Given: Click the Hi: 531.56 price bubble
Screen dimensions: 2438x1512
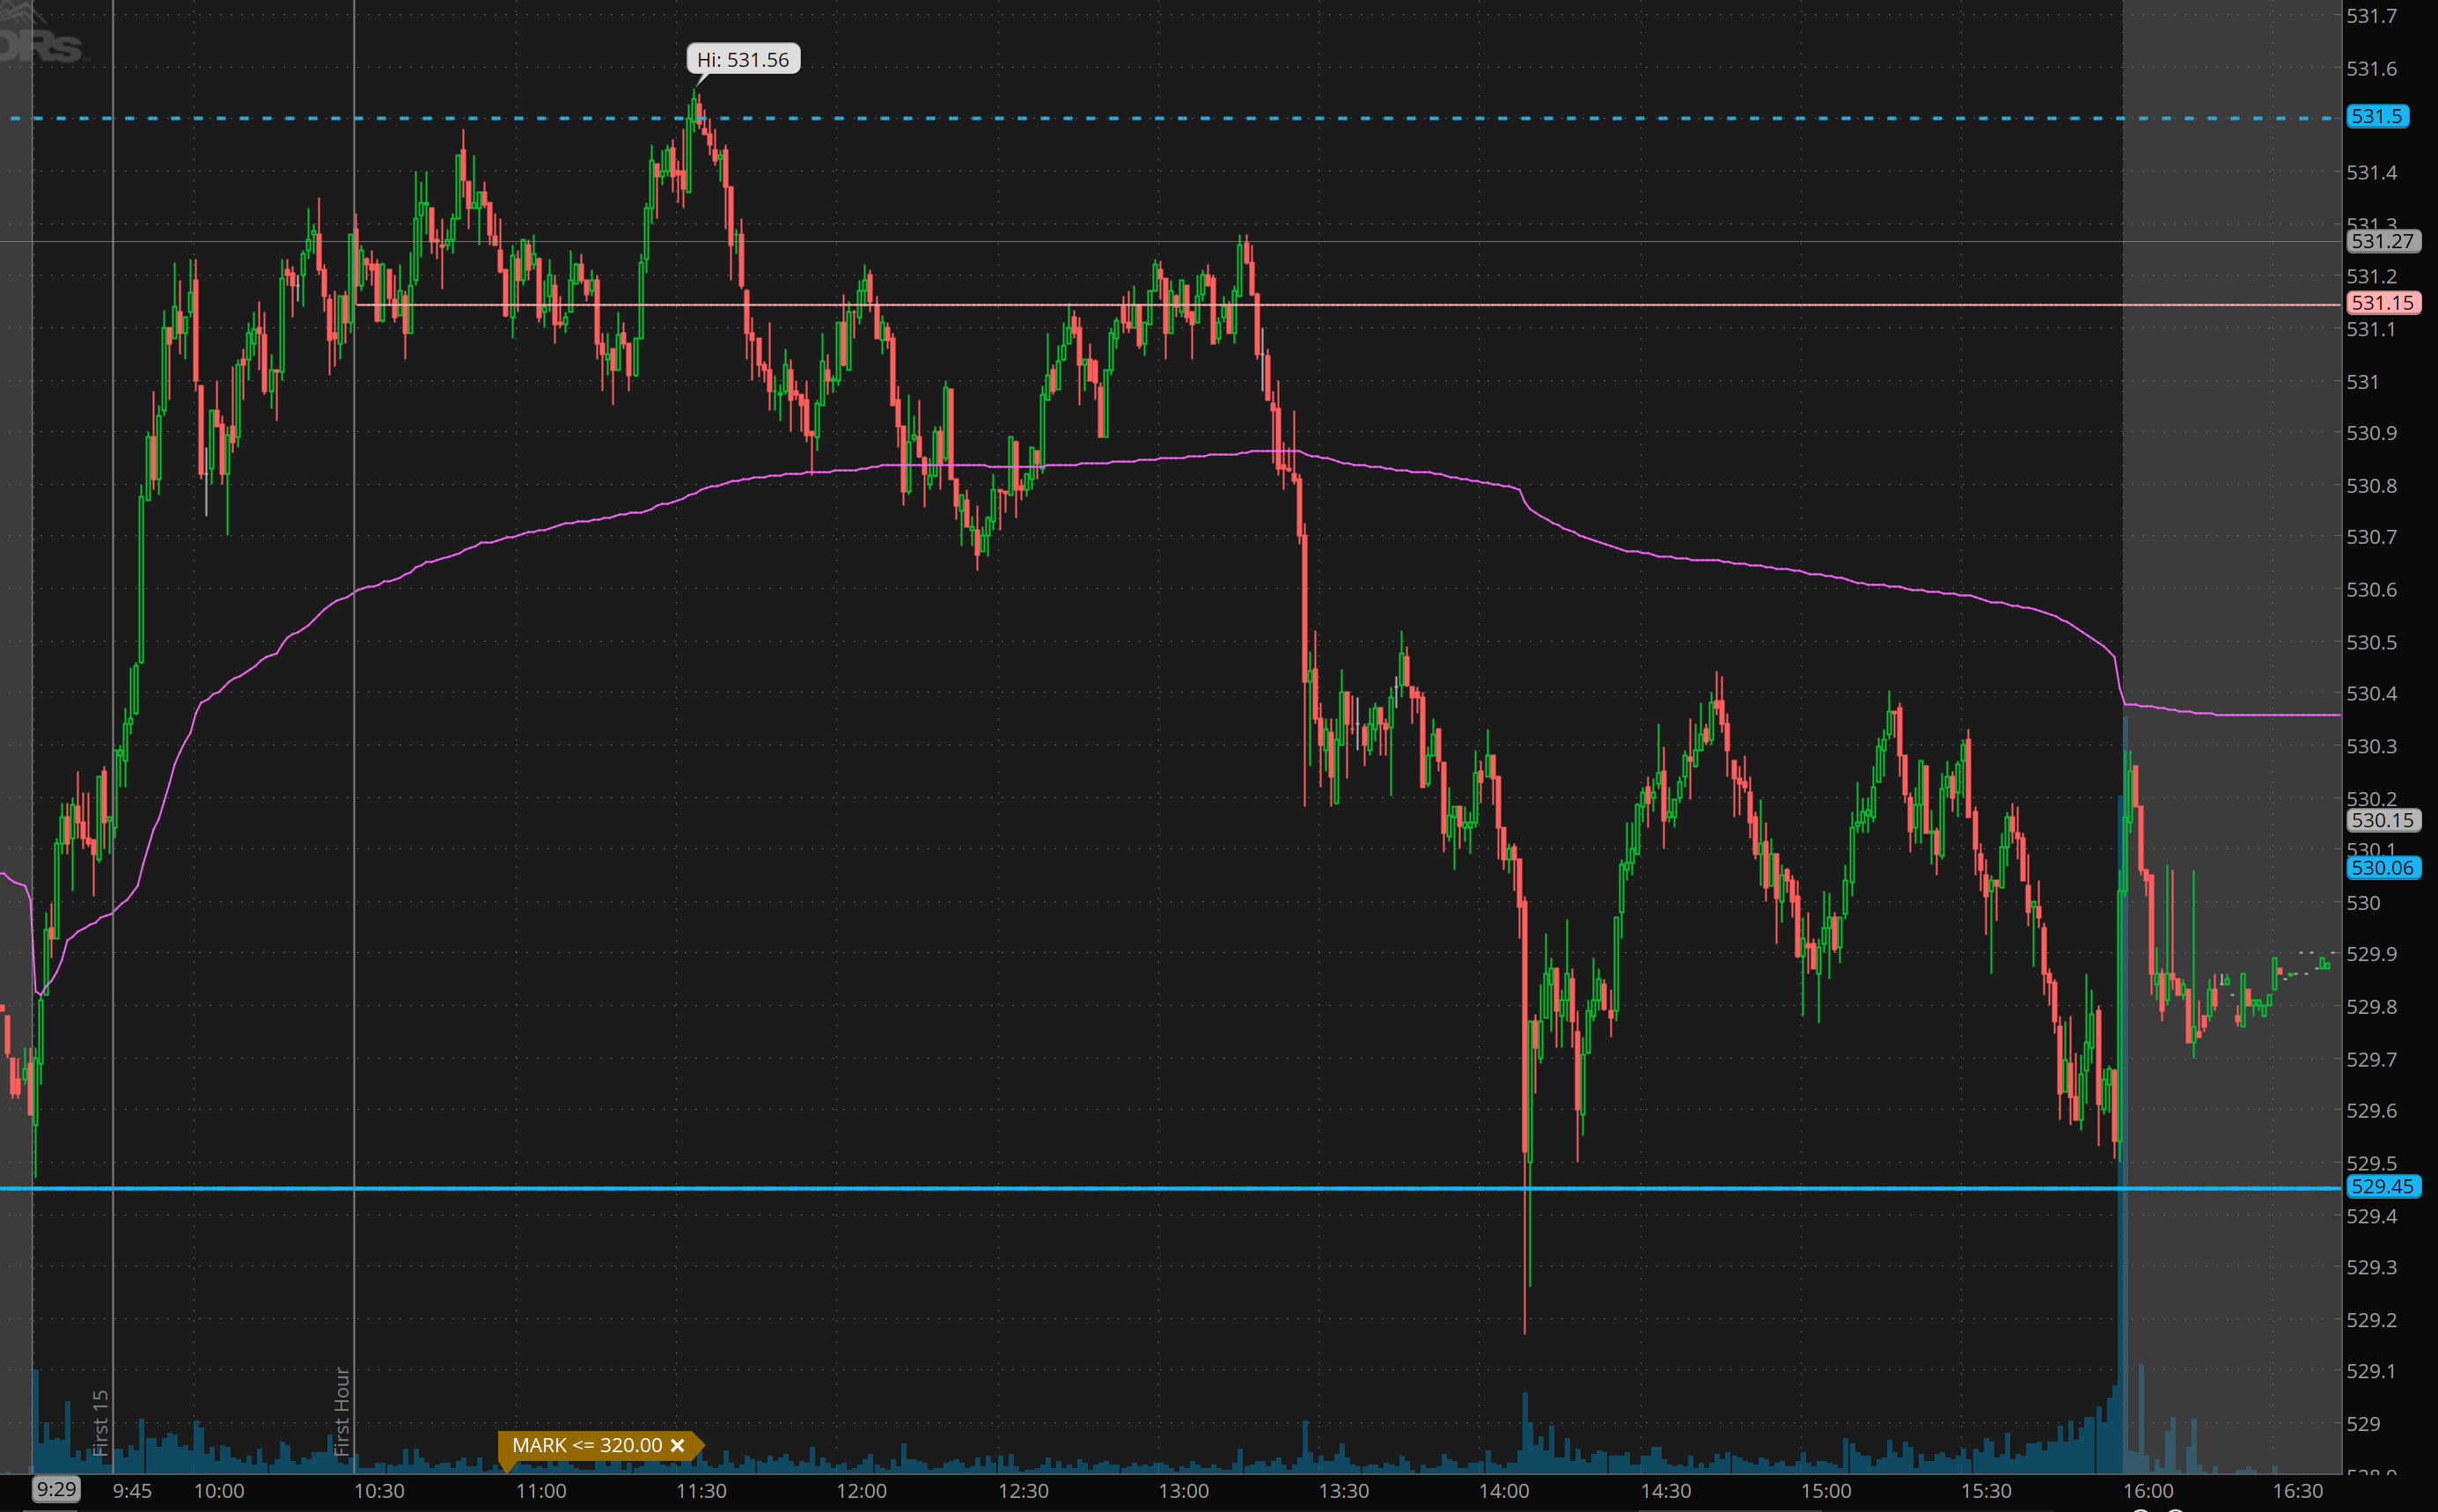Looking at the screenshot, I should click(x=743, y=60).
